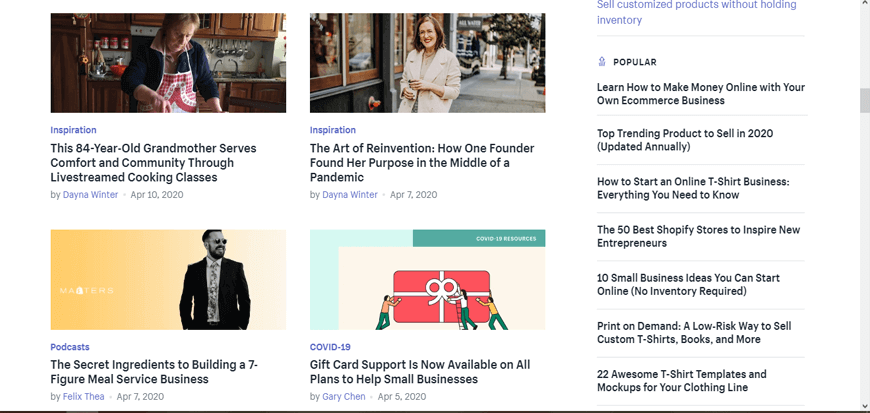Click the Popular section icon
This screenshot has width=870, height=413.
point(602,62)
